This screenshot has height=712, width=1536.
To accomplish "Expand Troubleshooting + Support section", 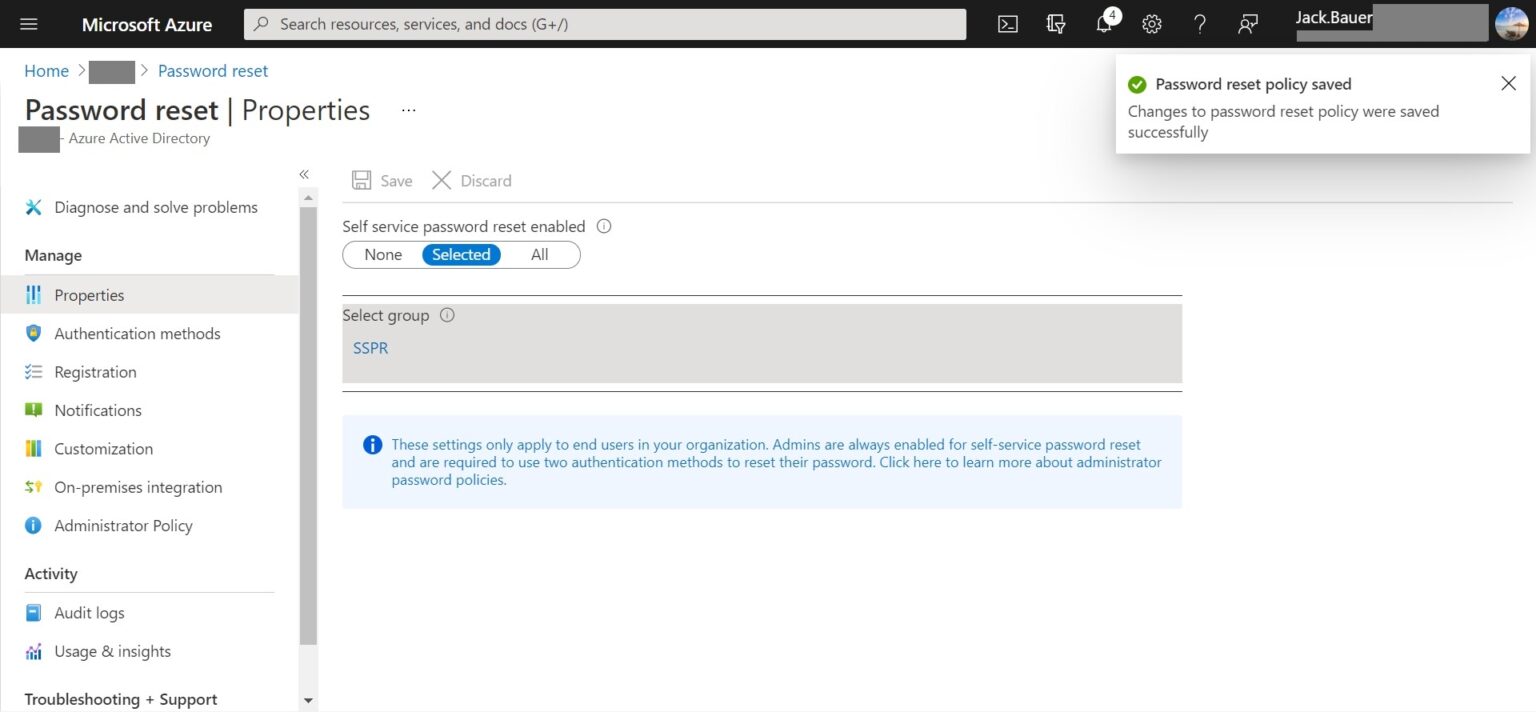I will tap(120, 698).
